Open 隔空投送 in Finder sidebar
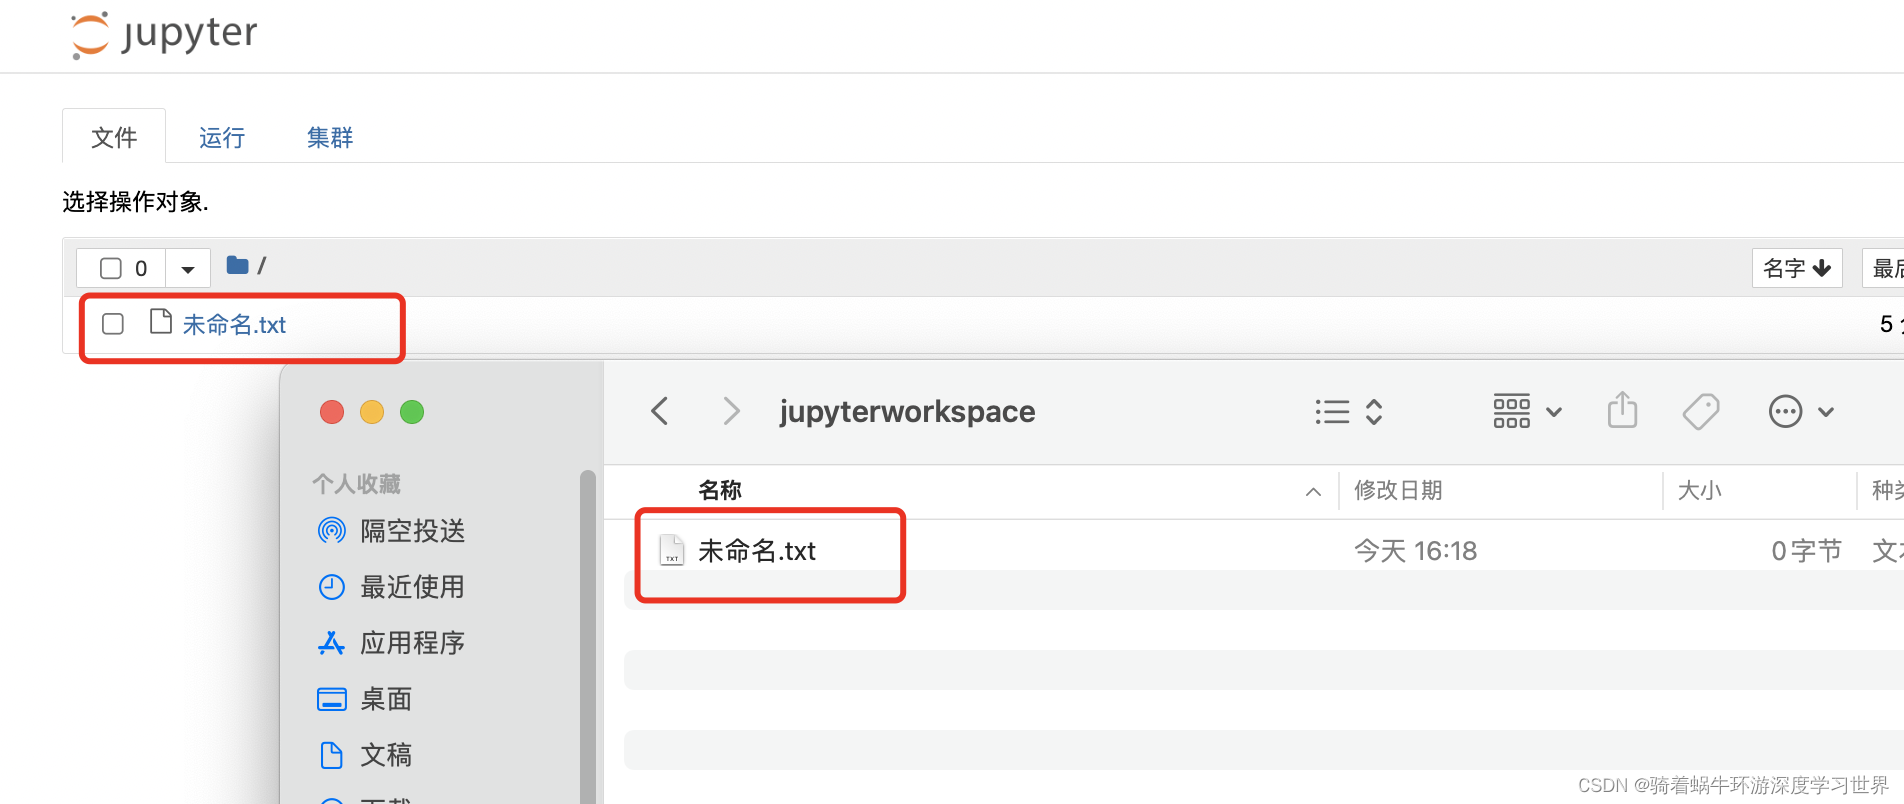This screenshot has width=1904, height=804. click(x=413, y=531)
